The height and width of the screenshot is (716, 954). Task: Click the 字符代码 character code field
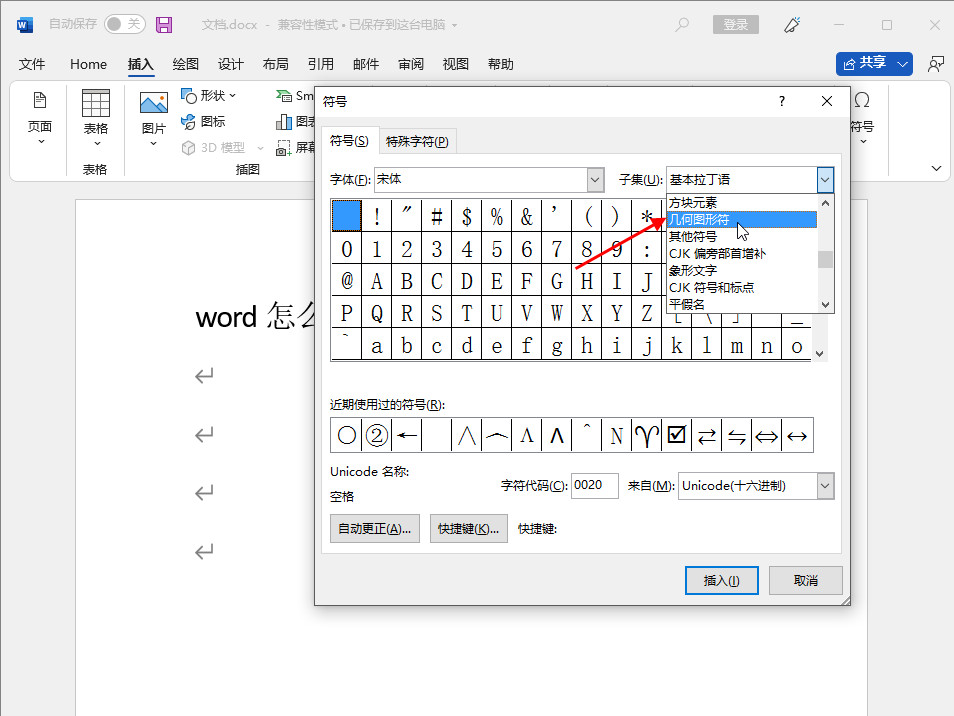pos(595,485)
